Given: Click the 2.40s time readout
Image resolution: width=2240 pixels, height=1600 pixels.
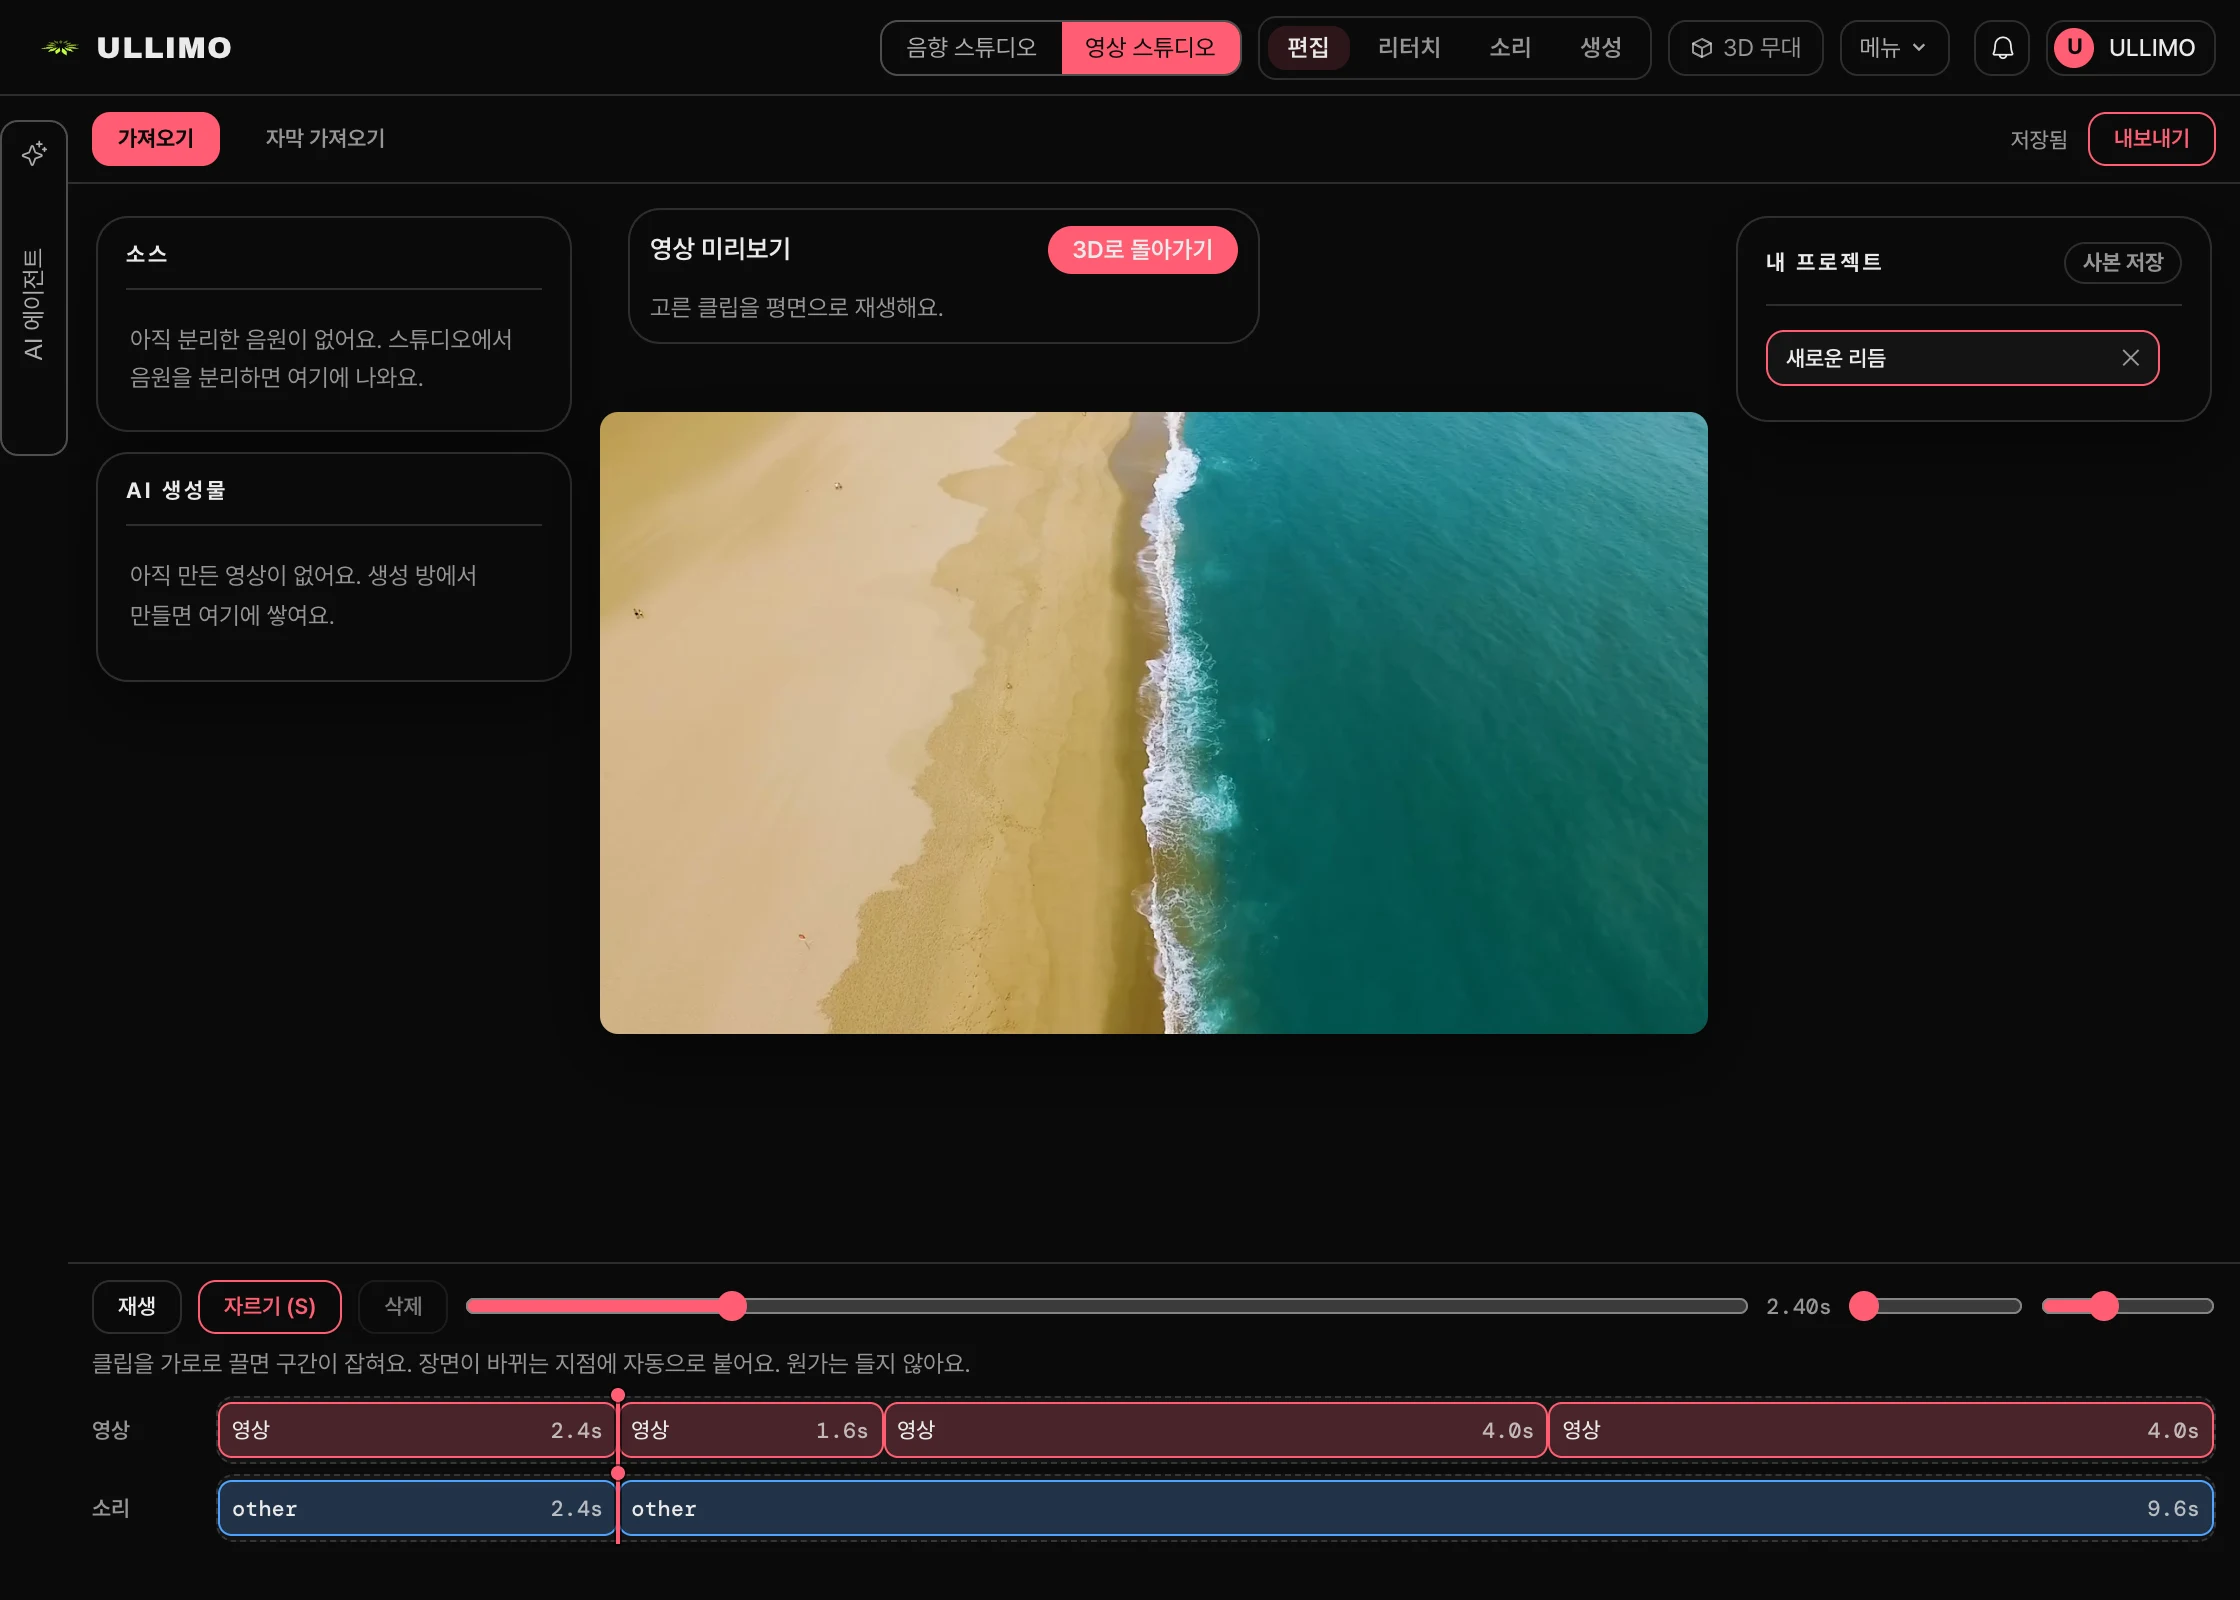Looking at the screenshot, I should coord(1798,1307).
